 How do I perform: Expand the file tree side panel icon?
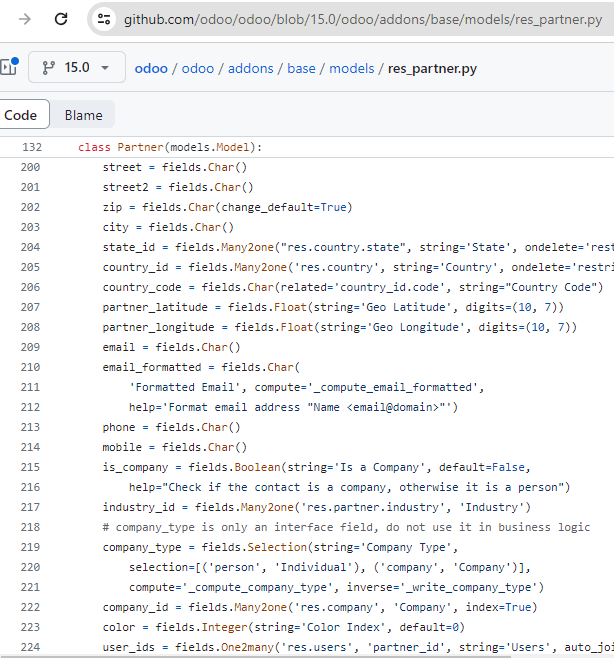9,66
